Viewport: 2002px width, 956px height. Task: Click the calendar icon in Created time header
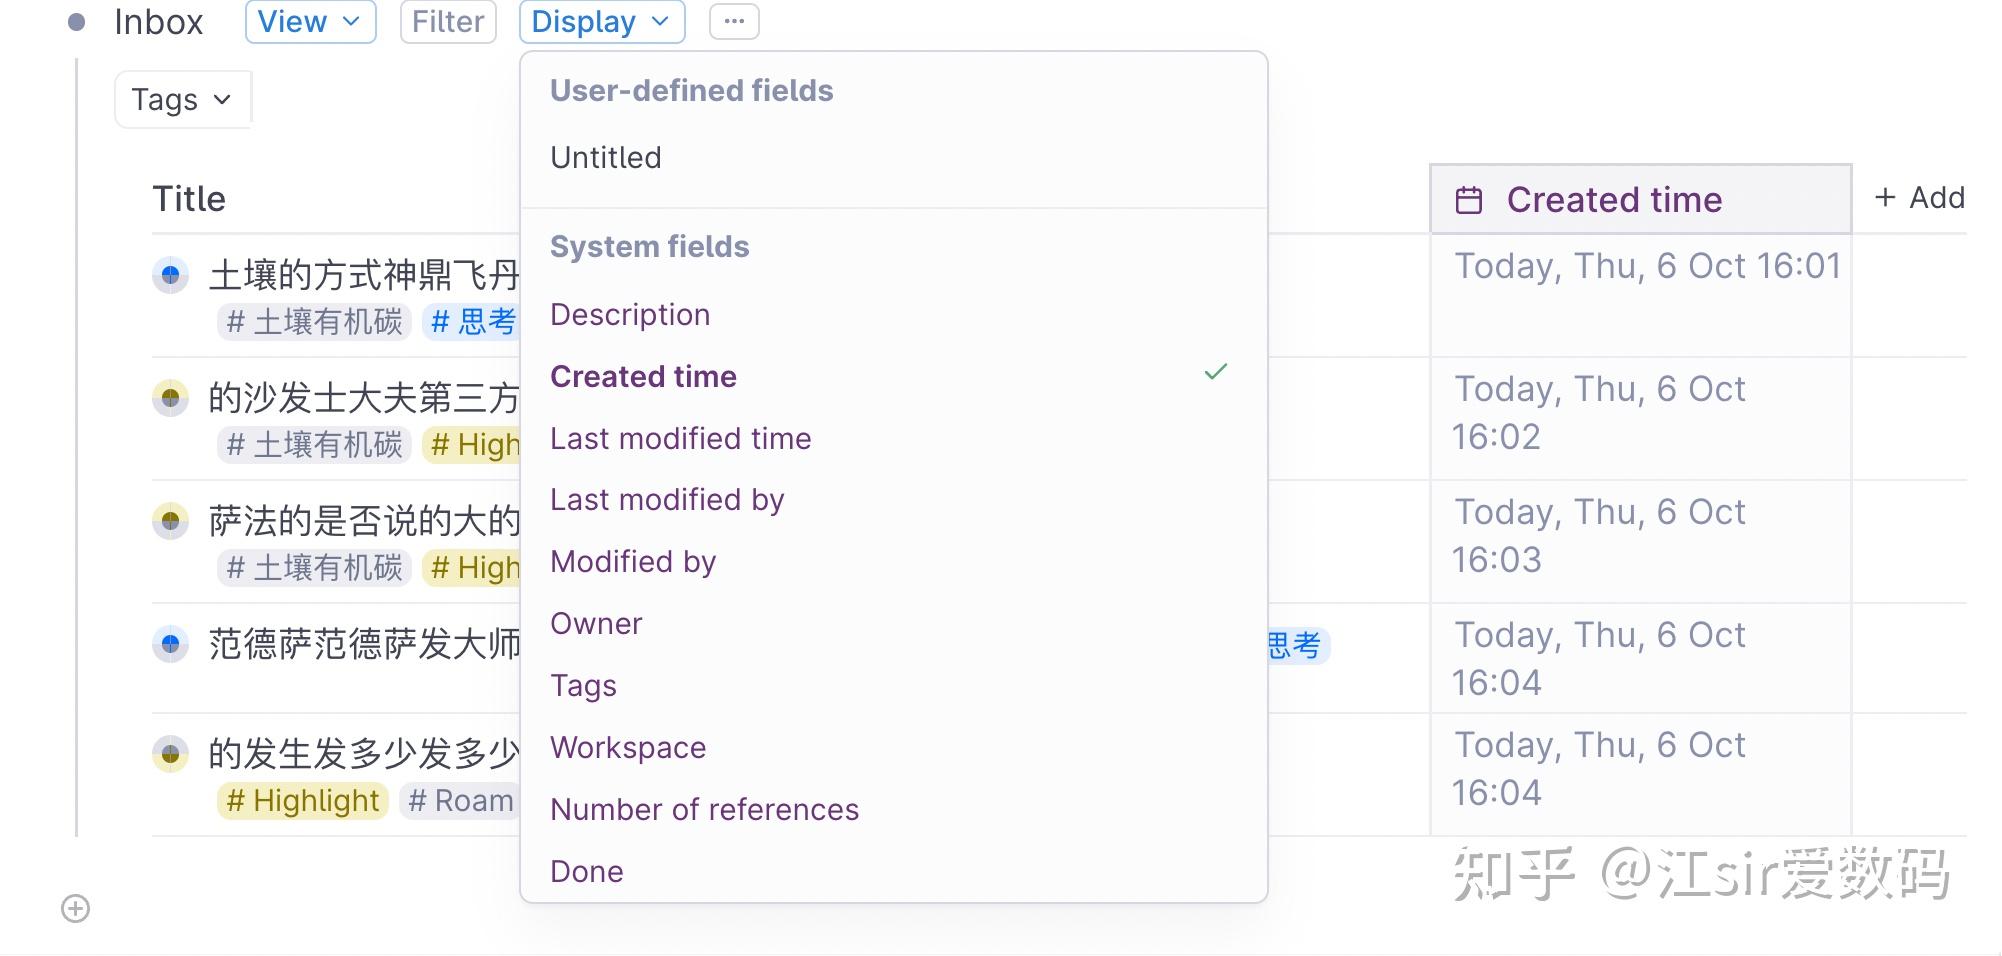point(1468,200)
